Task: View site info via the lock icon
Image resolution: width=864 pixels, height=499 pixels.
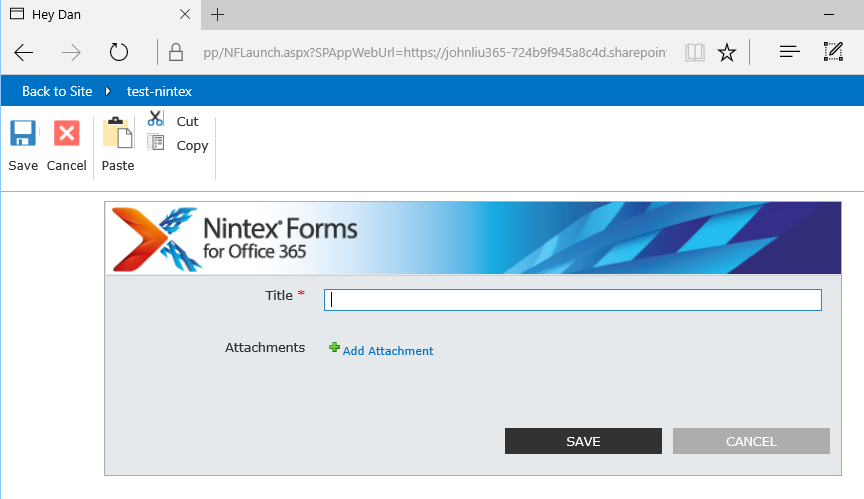Action: [x=176, y=52]
